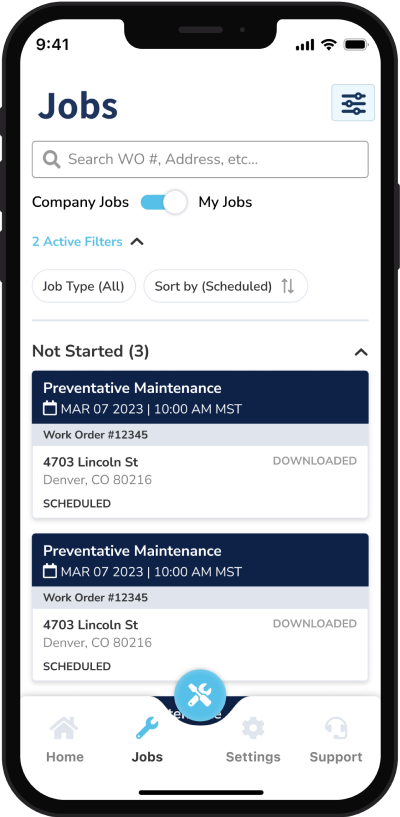
Task: Tap the calendar icon on first job card
Action: [49, 408]
